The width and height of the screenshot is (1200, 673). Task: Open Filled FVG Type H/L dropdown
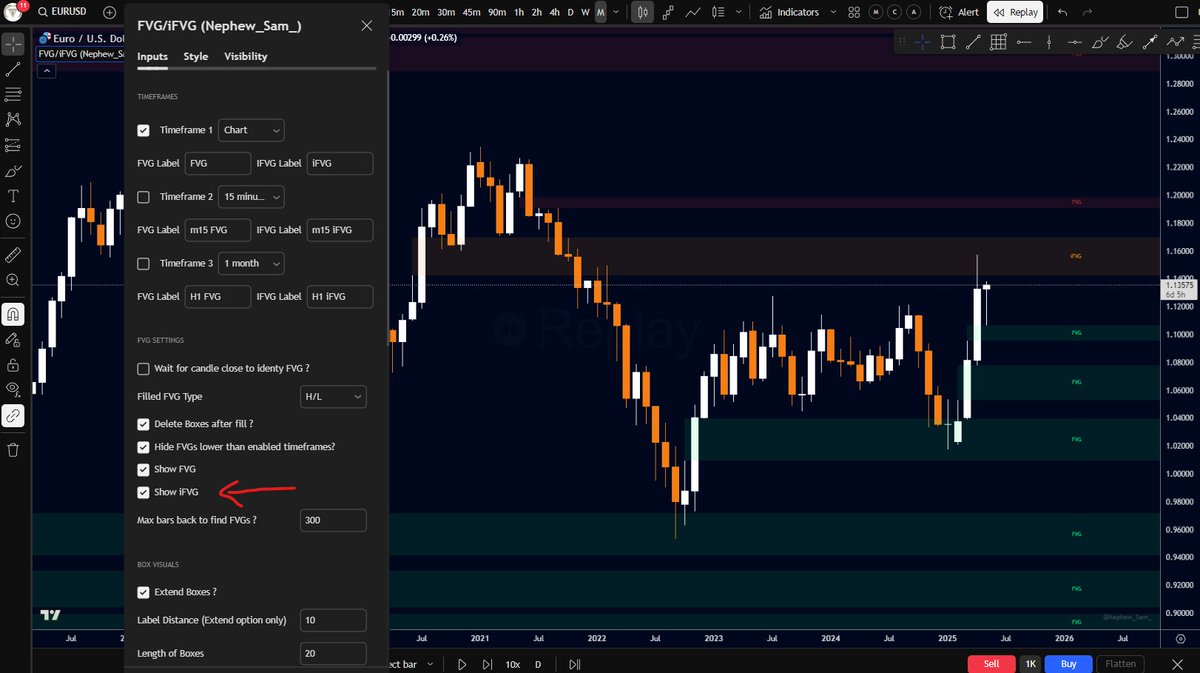tap(334, 397)
